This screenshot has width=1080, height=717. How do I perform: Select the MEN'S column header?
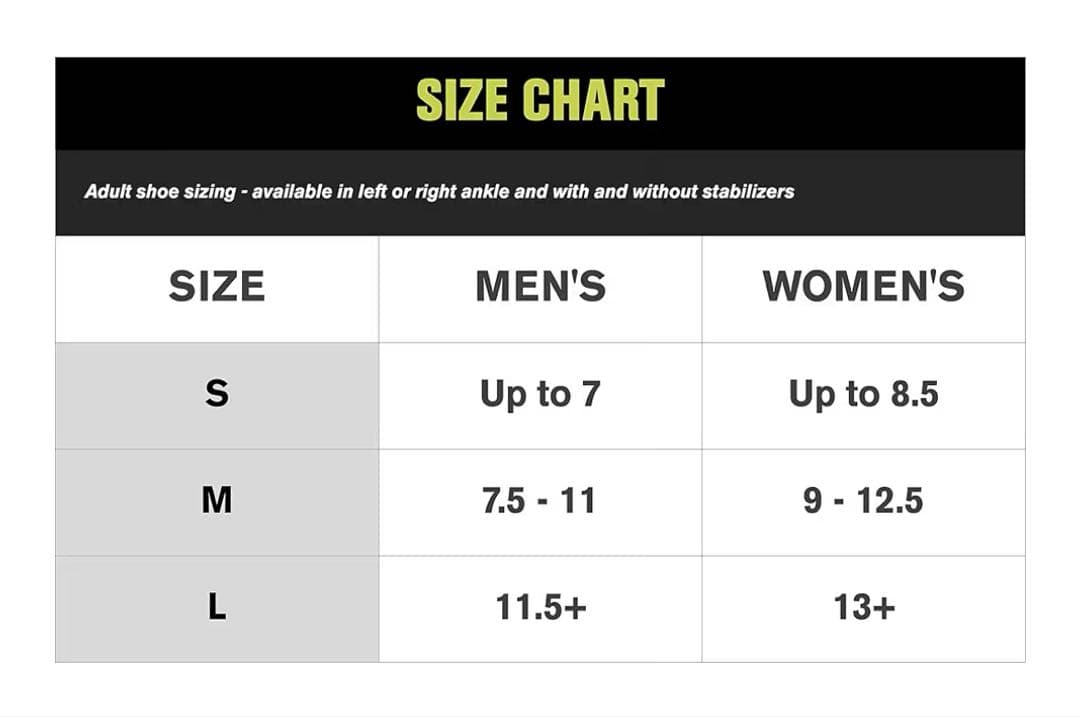540,287
